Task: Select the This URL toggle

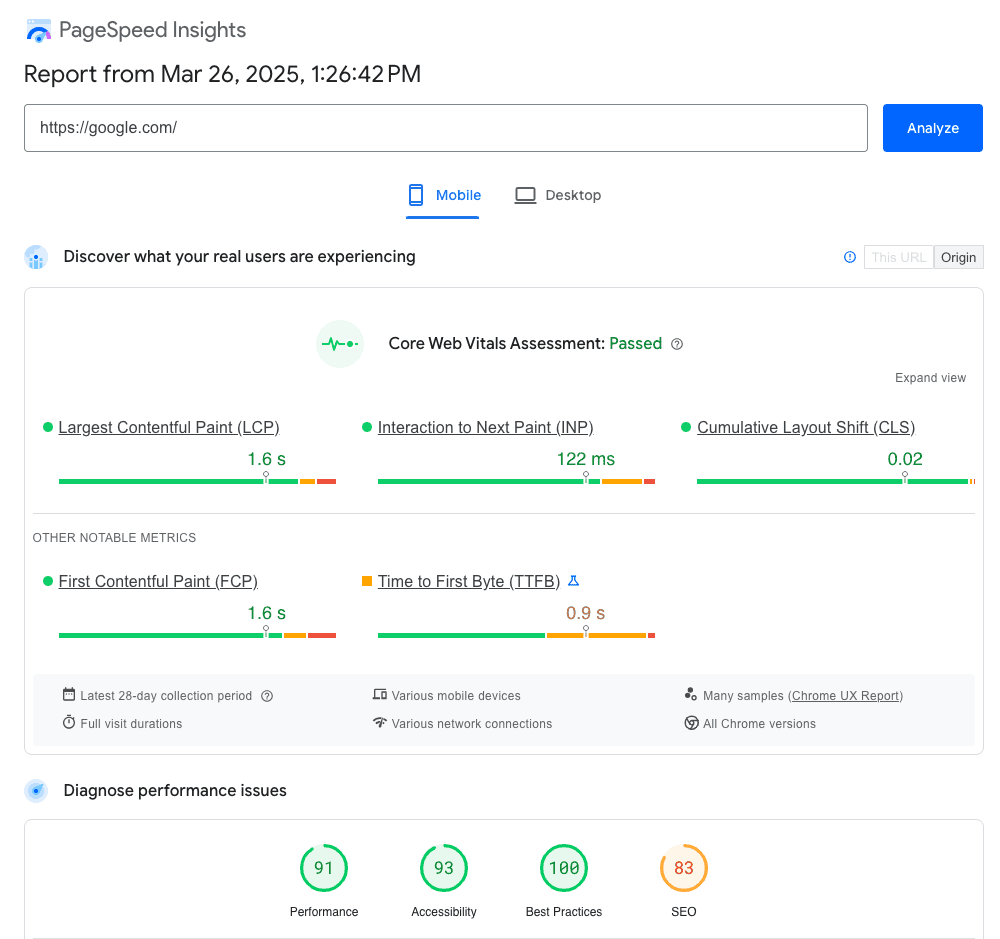Action: pos(899,257)
